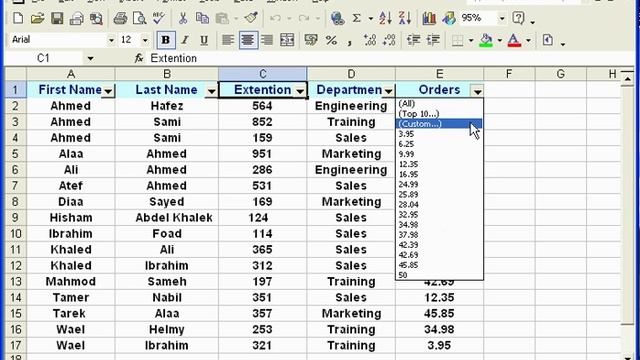Viewport: 640px width, 360px height.
Task: Open the Fill Color palette arrow
Action: click(x=500, y=40)
